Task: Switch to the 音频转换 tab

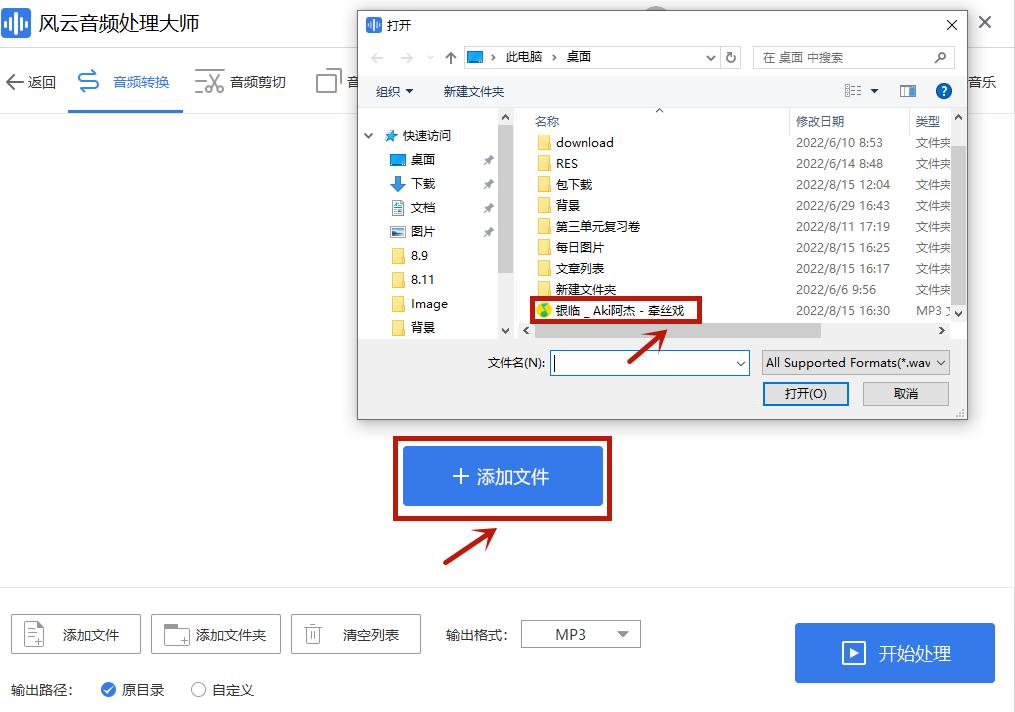Action: 125,81
